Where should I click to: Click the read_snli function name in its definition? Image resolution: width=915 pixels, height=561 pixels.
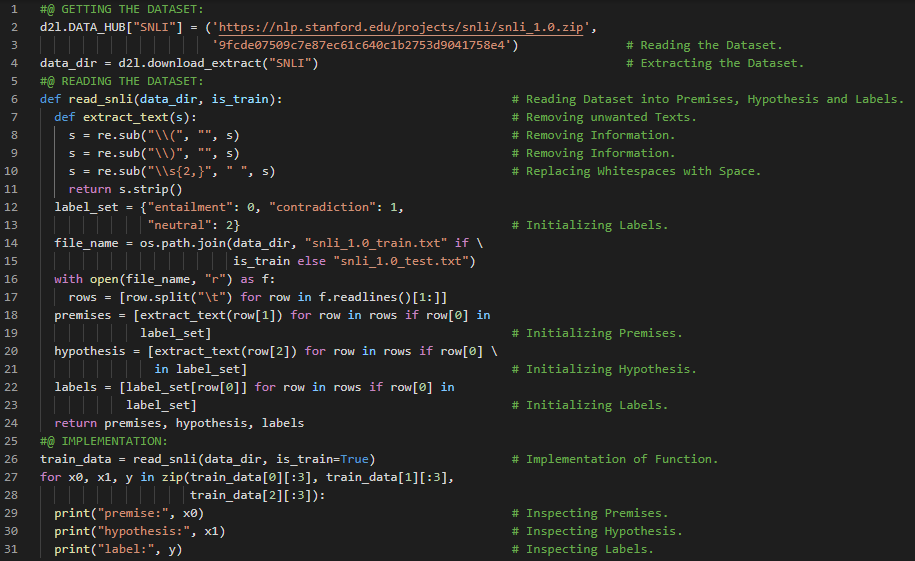pos(100,99)
